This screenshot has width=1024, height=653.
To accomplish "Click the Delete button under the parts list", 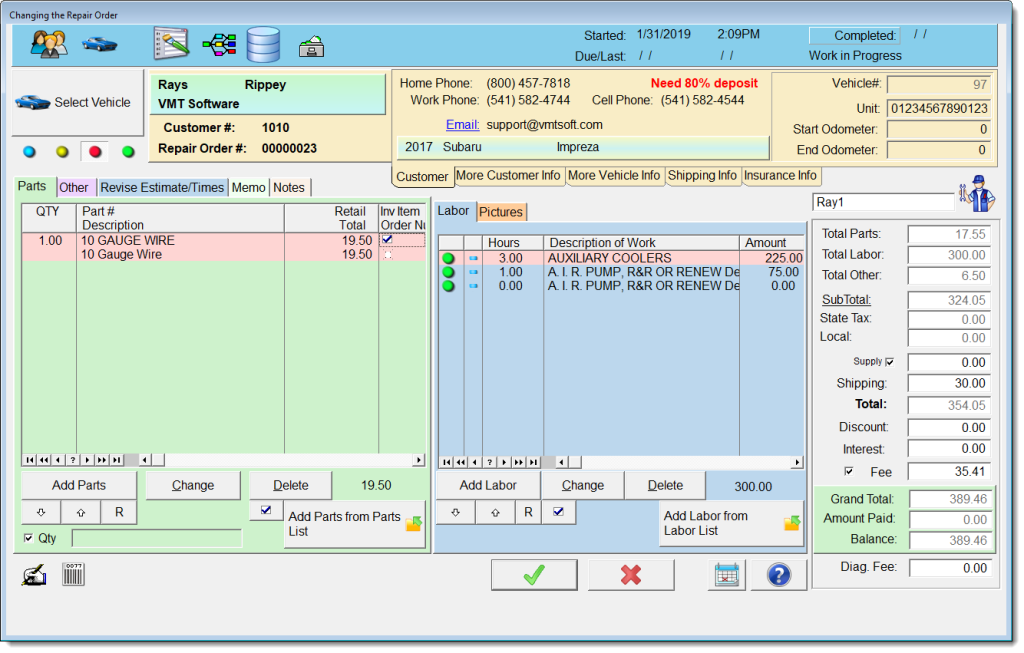I will click(x=291, y=485).
